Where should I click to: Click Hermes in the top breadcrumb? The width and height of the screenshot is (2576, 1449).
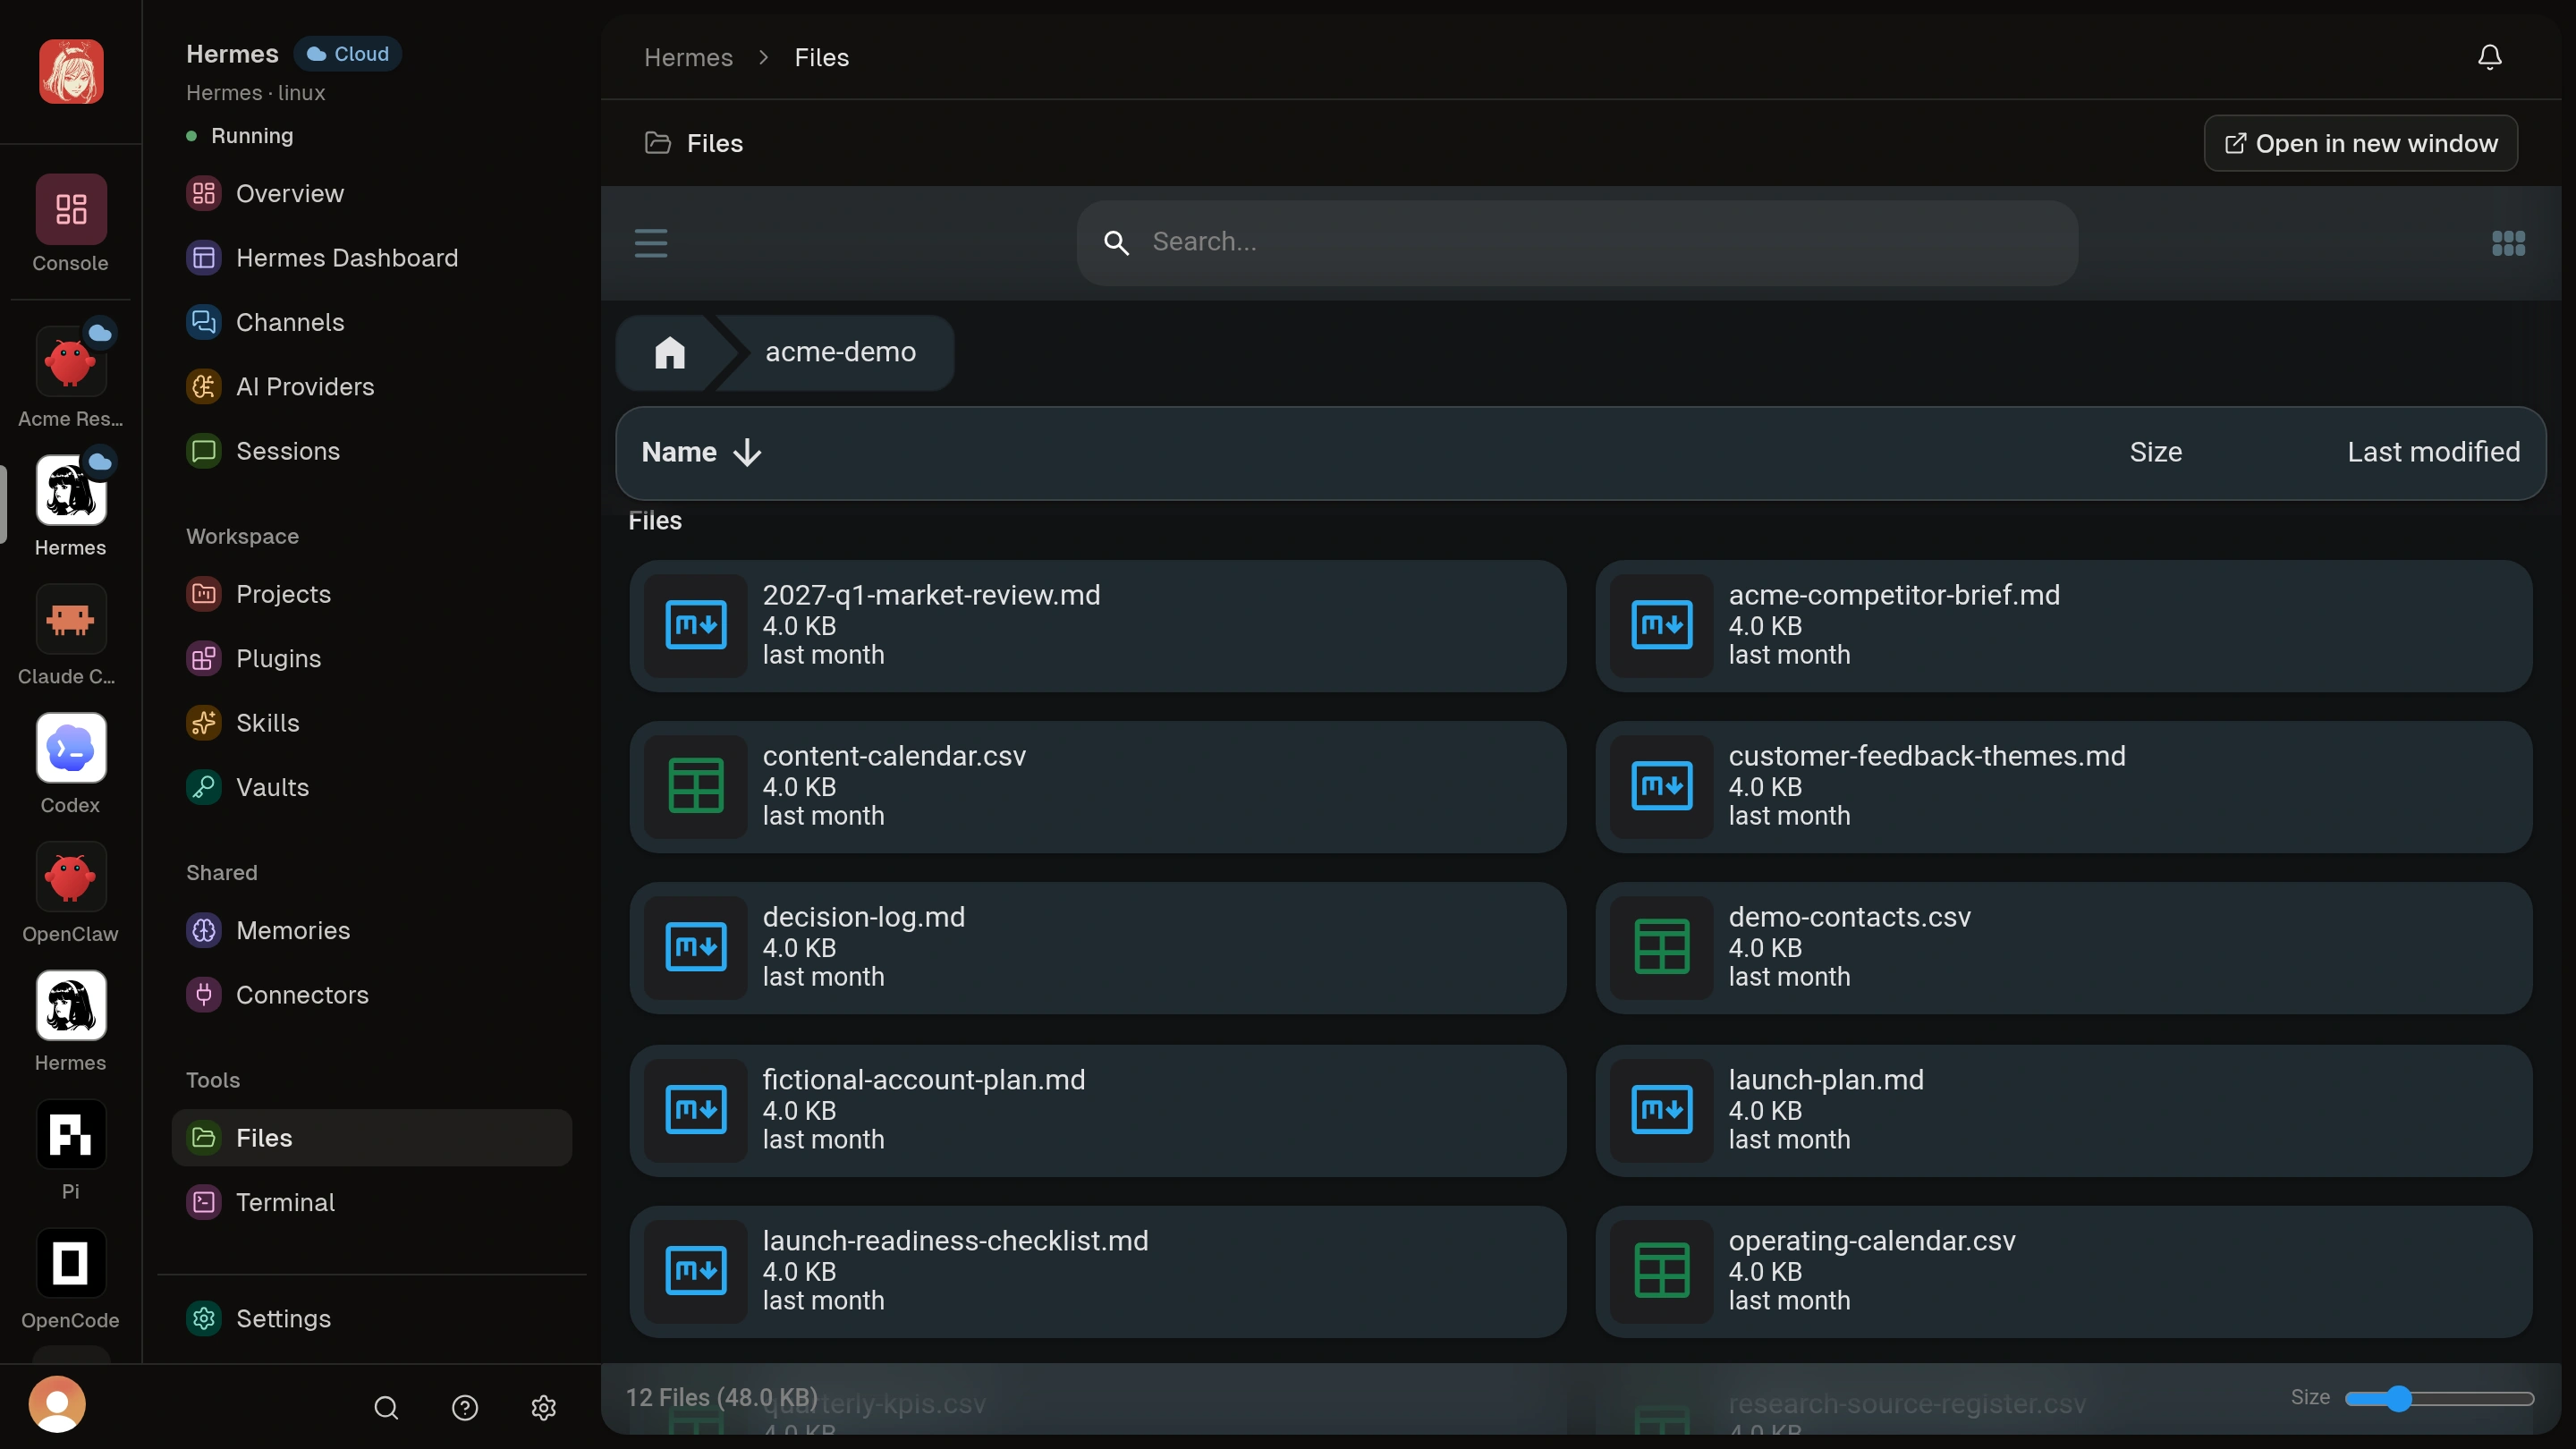click(688, 57)
